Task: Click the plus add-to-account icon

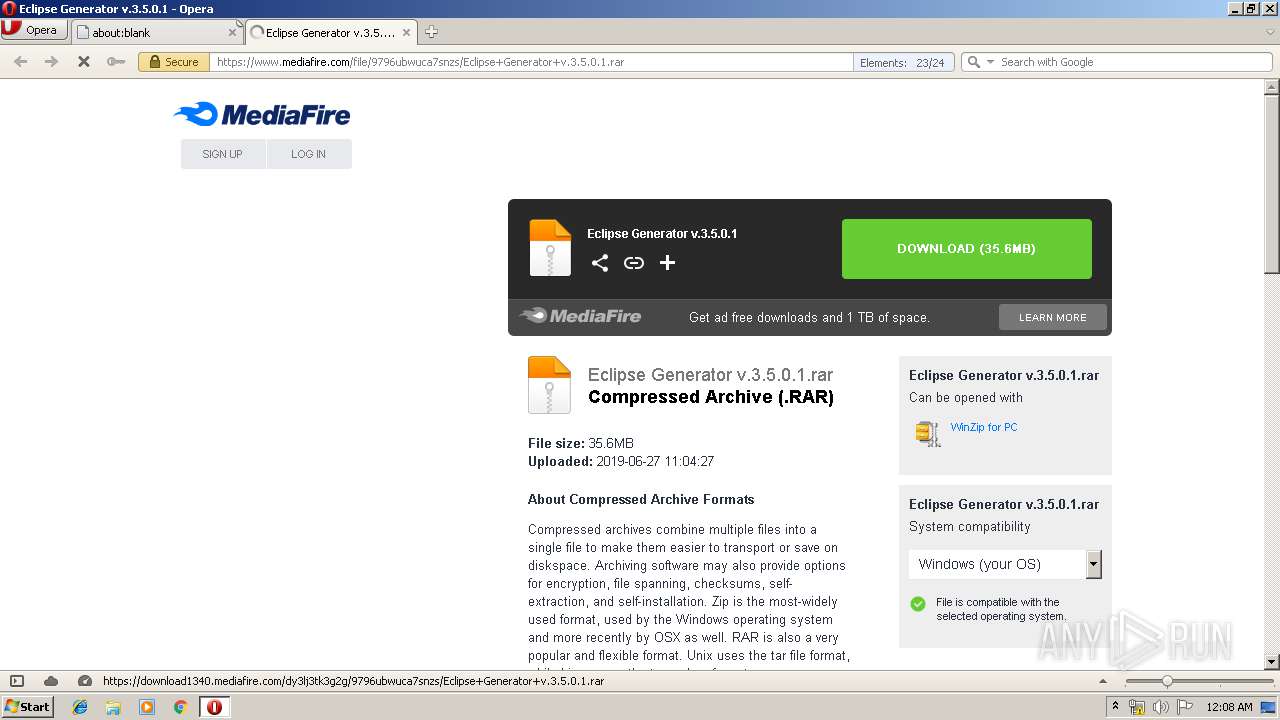Action: click(x=668, y=262)
